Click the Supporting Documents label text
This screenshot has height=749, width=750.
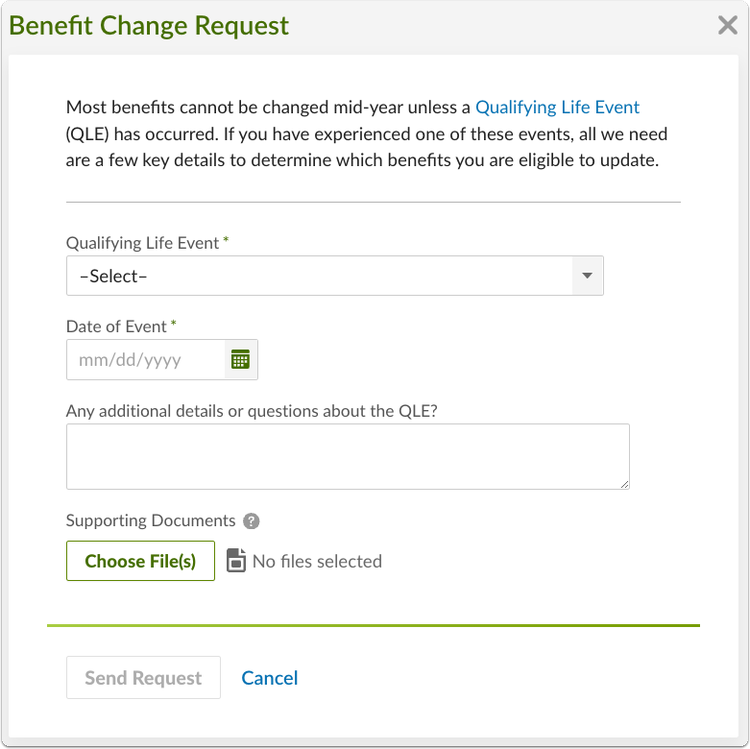(151, 520)
